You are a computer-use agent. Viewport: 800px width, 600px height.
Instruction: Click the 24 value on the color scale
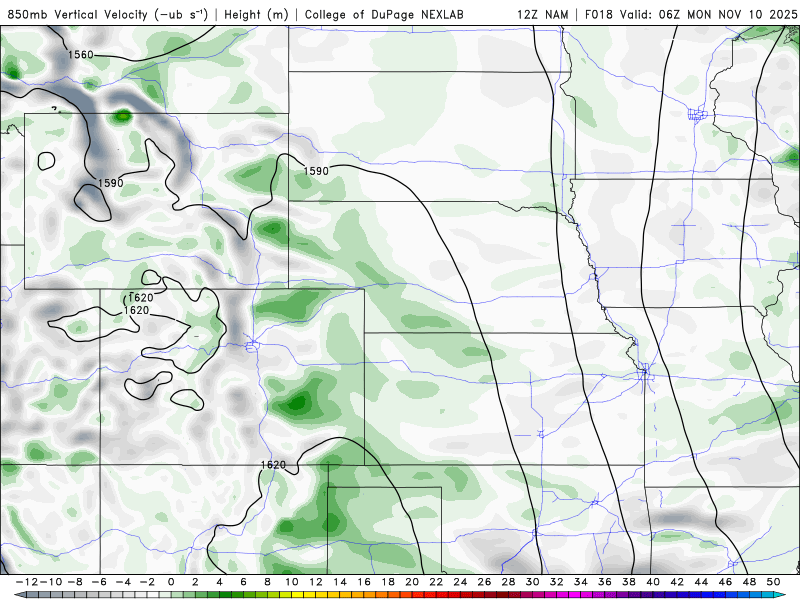coord(460,582)
